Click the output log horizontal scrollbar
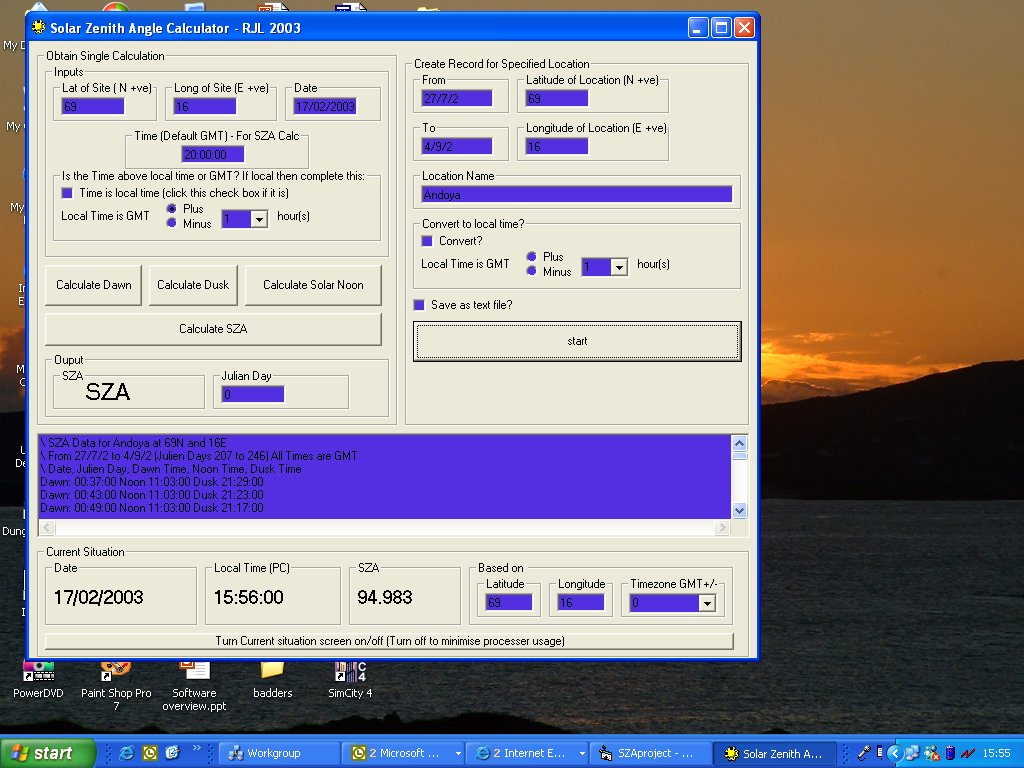Image resolution: width=1024 pixels, height=768 pixels. tap(386, 528)
